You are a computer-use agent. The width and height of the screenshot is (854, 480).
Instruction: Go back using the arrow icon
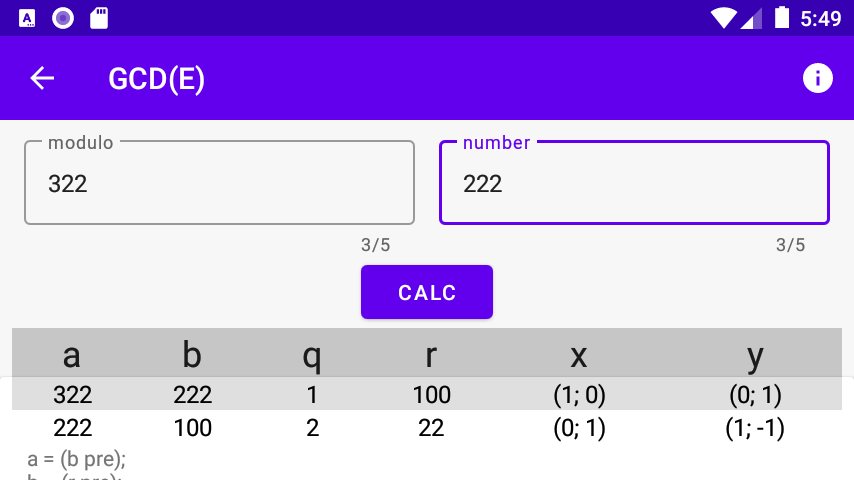click(42, 78)
